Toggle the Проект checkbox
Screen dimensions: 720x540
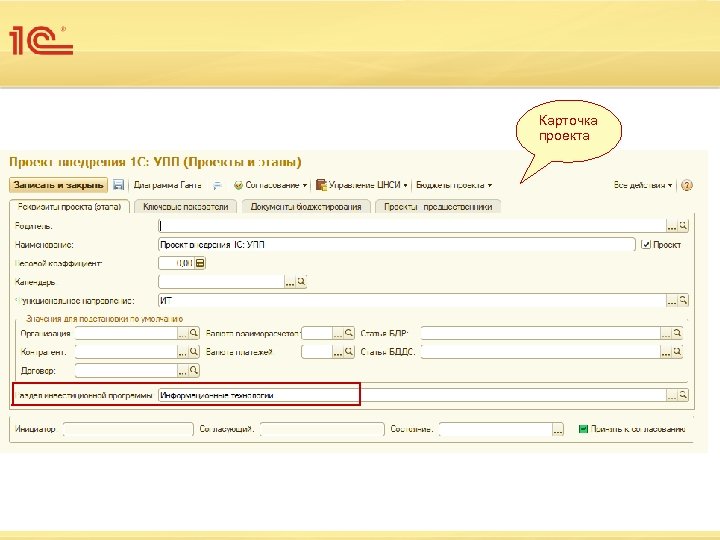[x=646, y=245]
